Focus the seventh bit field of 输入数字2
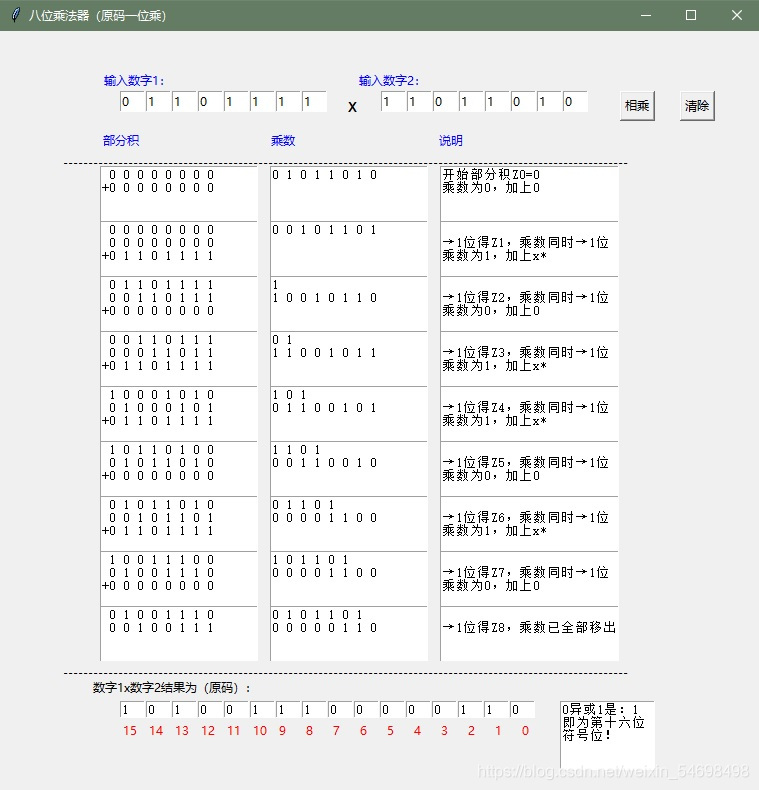This screenshot has height=790, width=759. click(x=549, y=102)
